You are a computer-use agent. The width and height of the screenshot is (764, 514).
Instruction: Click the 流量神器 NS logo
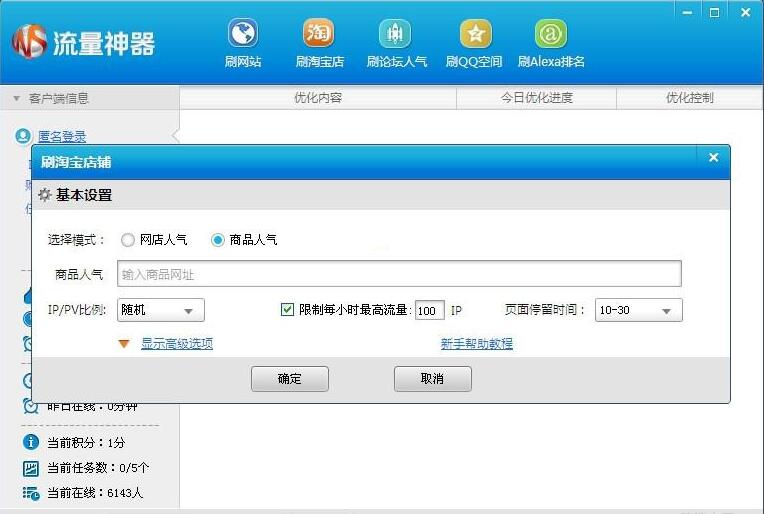(30, 42)
